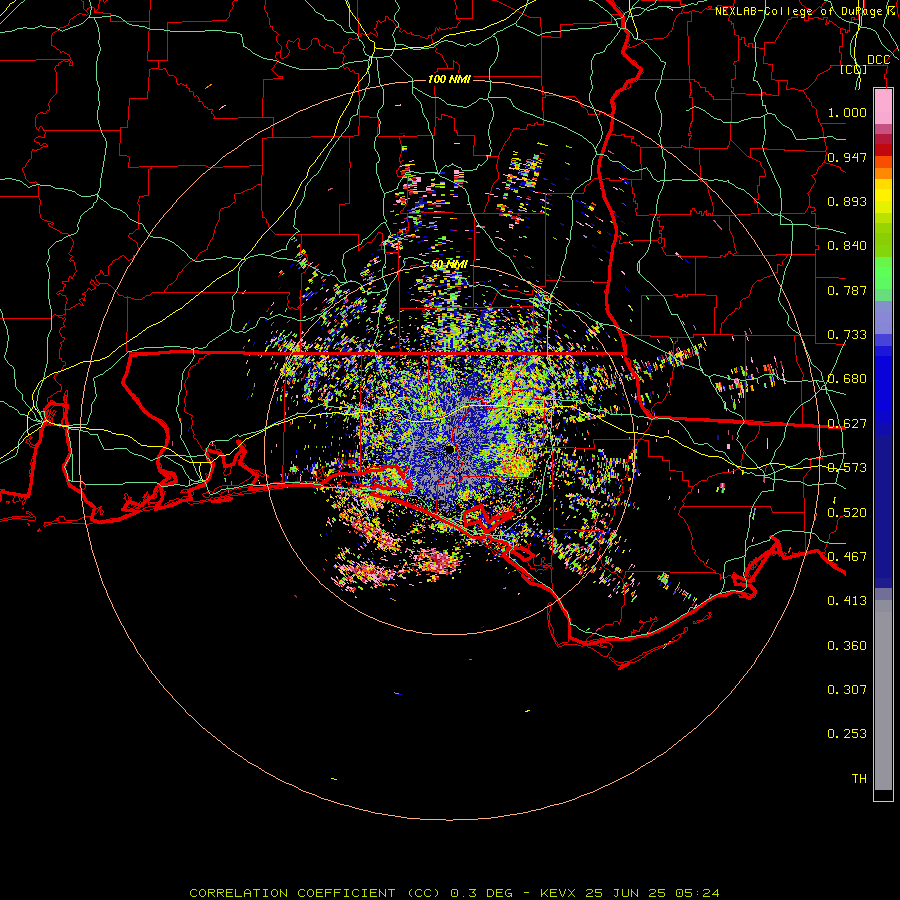This screenshot has width=900, height=900.
Task: Select the 0.787 scale value
Action: tap(847, 290)
